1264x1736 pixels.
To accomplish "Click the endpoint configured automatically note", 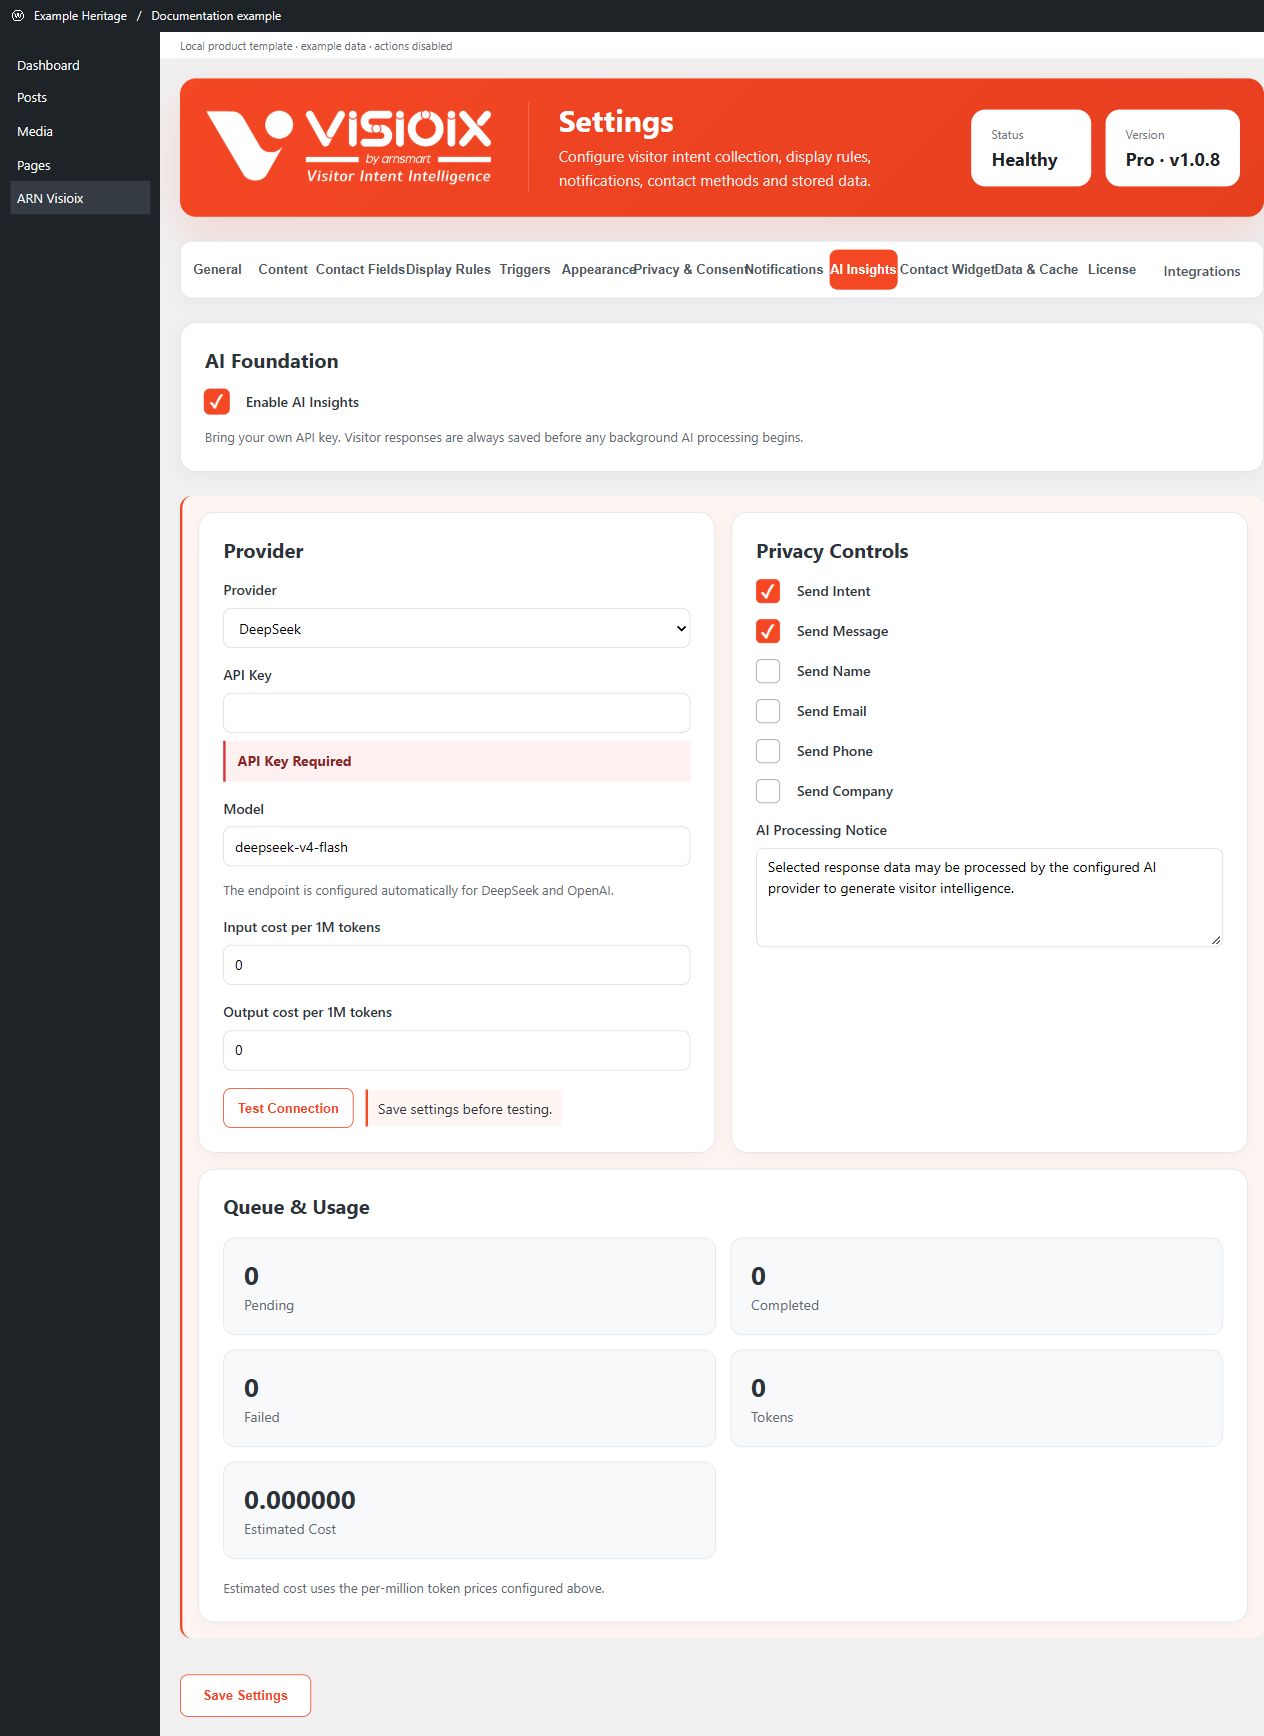I will point(418,890).
